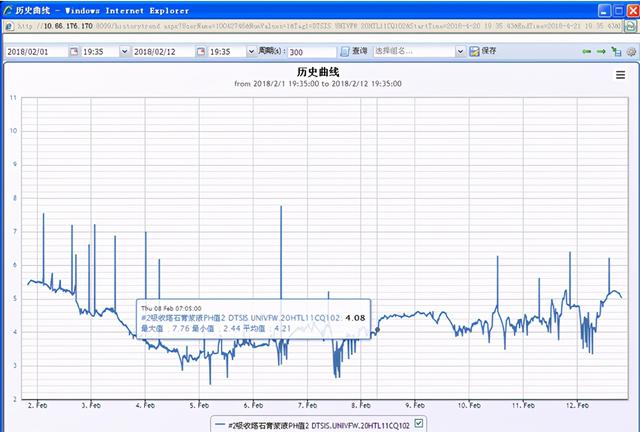The image size is (640, 432).
Task: Click the chart title 历史曲线
Action: pyautogui.click(x=318, y=72)
